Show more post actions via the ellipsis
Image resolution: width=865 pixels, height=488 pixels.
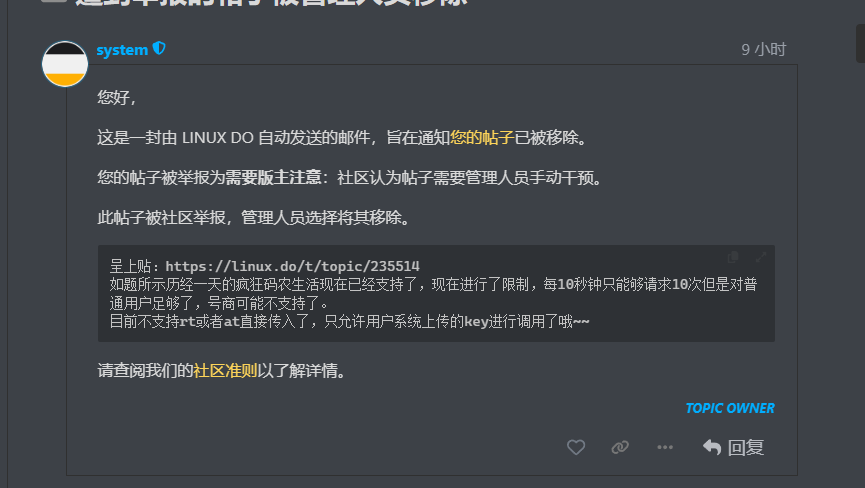[x=665, y=447]
